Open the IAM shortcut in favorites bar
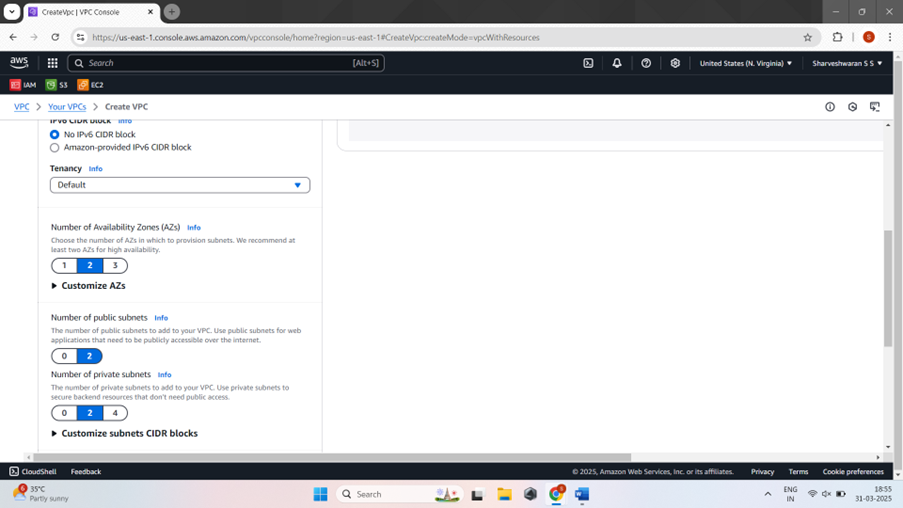903x508 pixels. pos(23,85)
